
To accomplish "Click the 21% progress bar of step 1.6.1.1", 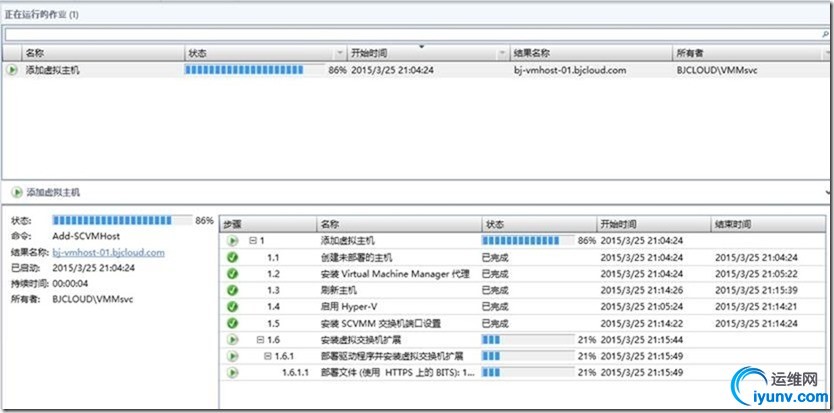I will [x=528, y=373].
